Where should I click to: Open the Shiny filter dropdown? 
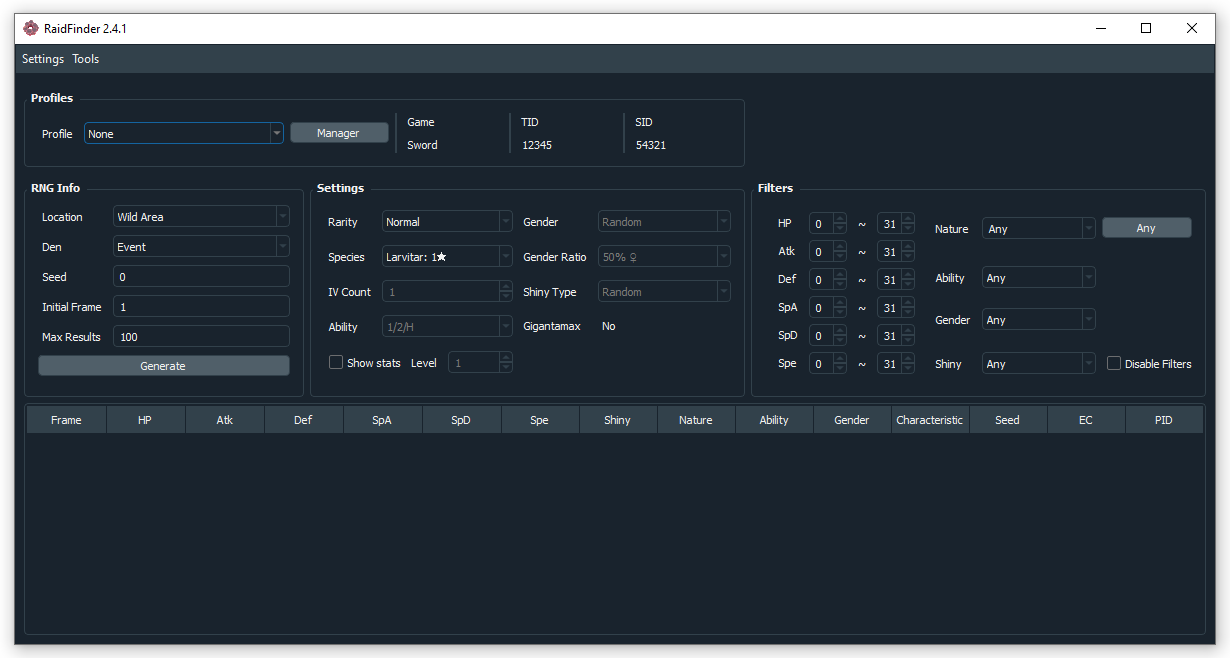coord(1038,364)
